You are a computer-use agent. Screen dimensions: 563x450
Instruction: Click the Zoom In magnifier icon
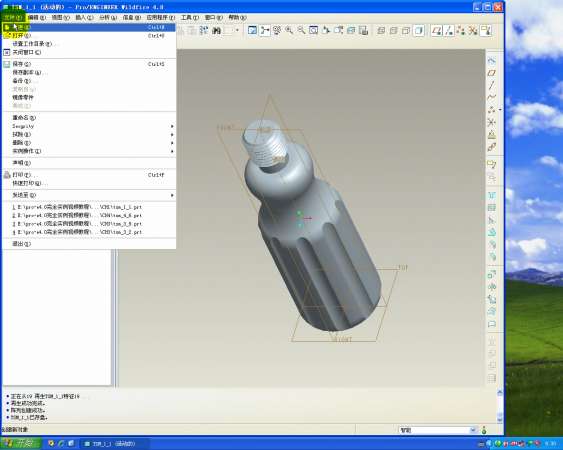pyautogui.click(x=289, y=31)
